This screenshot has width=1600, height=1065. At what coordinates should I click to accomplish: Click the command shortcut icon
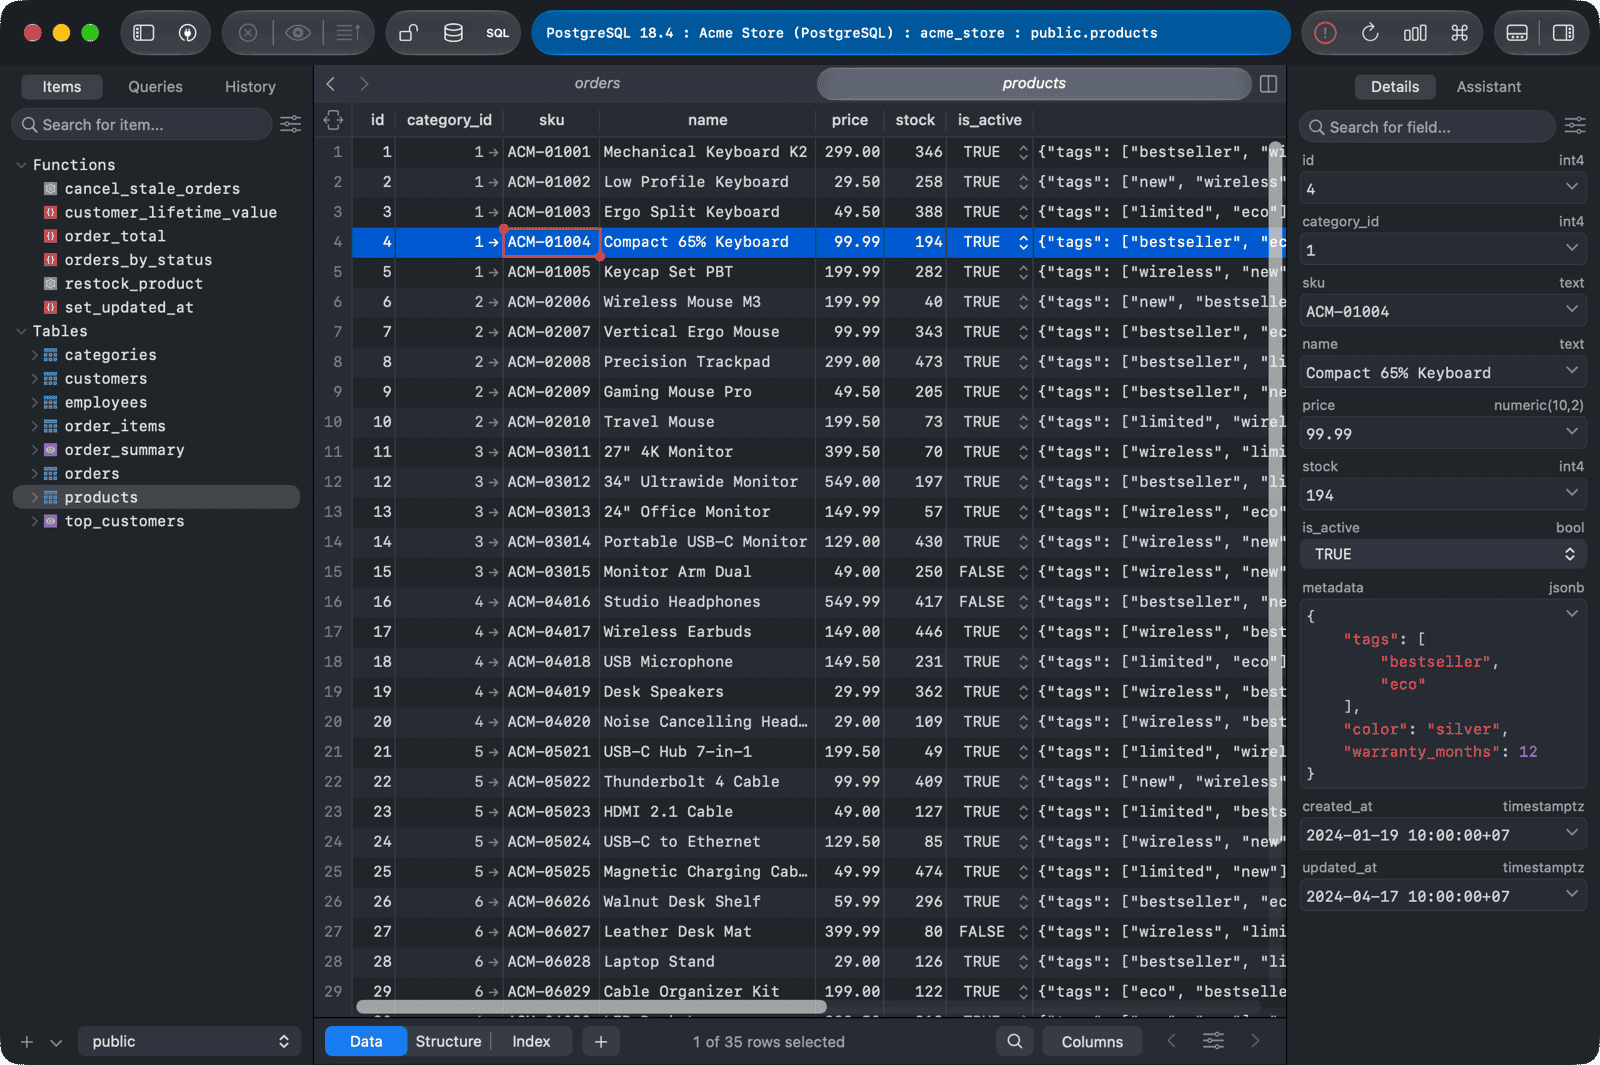tap(1460, 33)
